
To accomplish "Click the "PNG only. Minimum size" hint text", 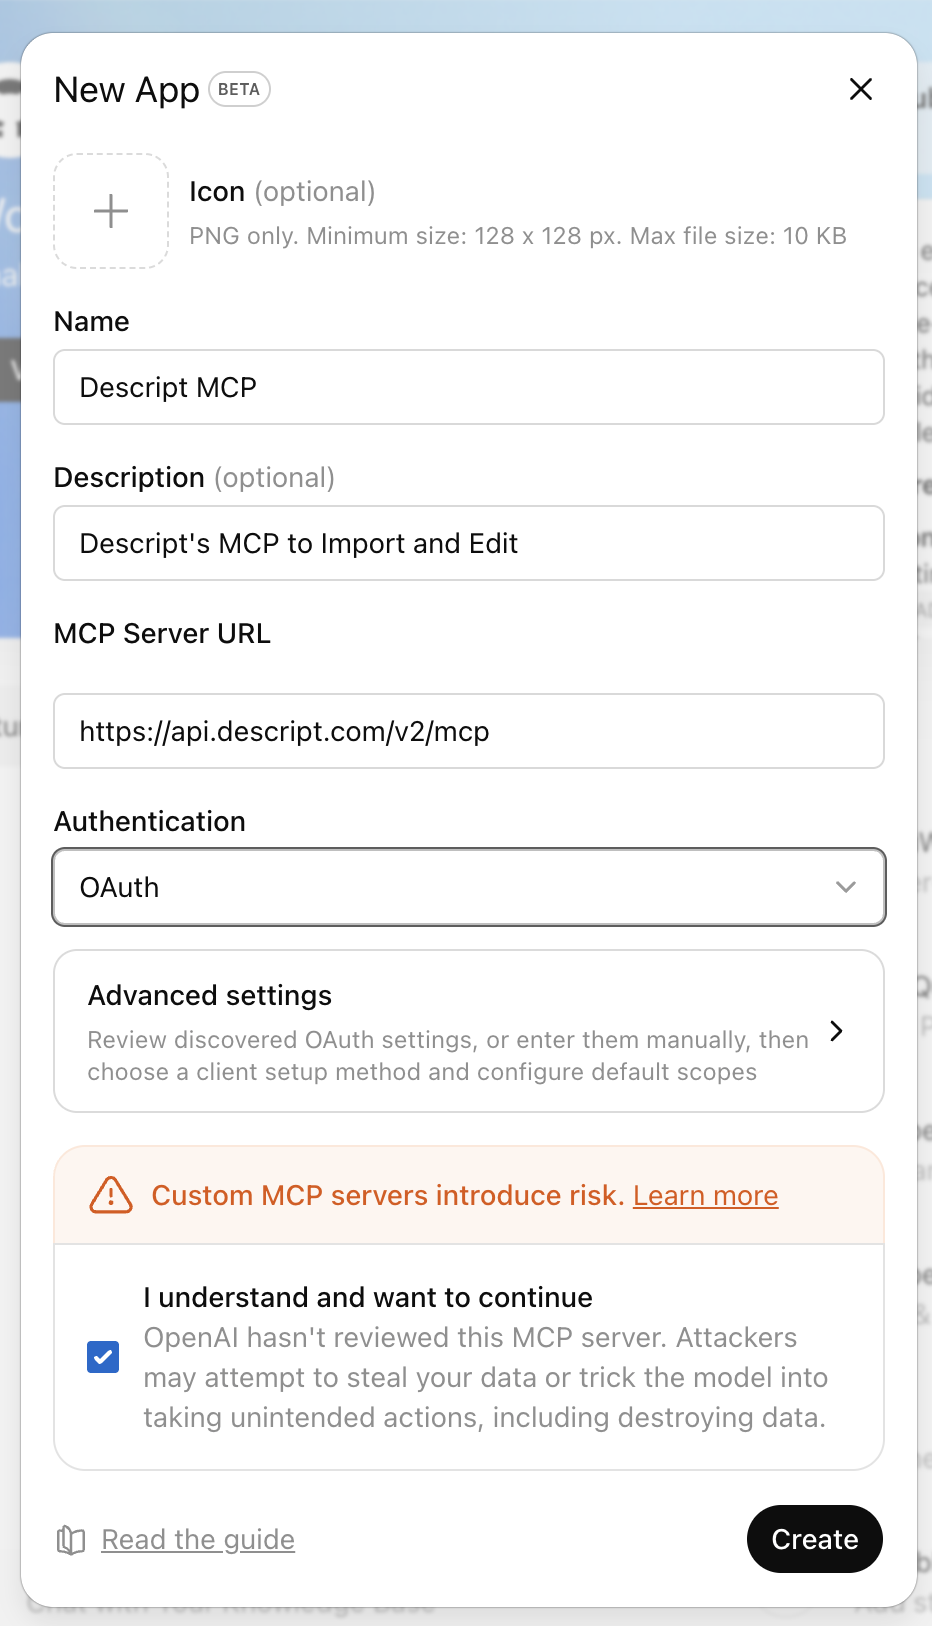I will (518, 236).
